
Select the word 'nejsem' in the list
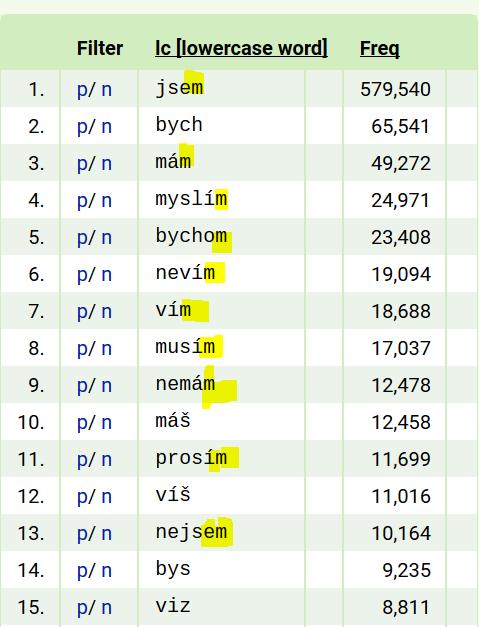pos(191,532)
